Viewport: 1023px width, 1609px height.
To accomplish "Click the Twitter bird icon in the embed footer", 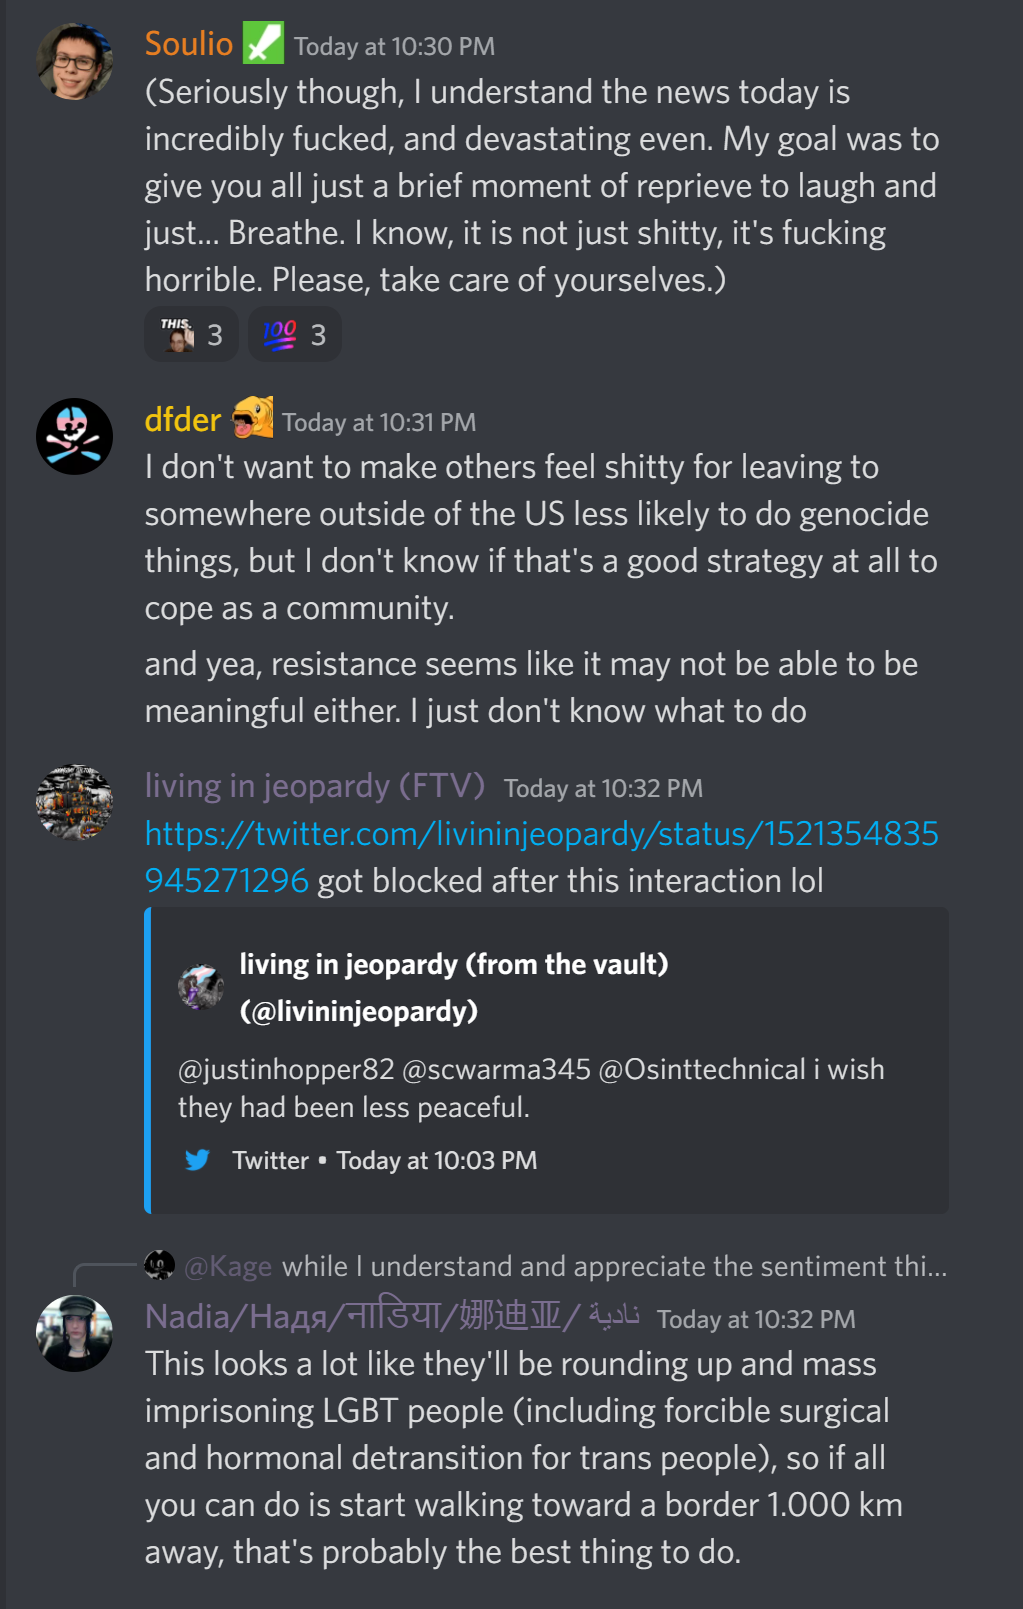I will 197,1160.
